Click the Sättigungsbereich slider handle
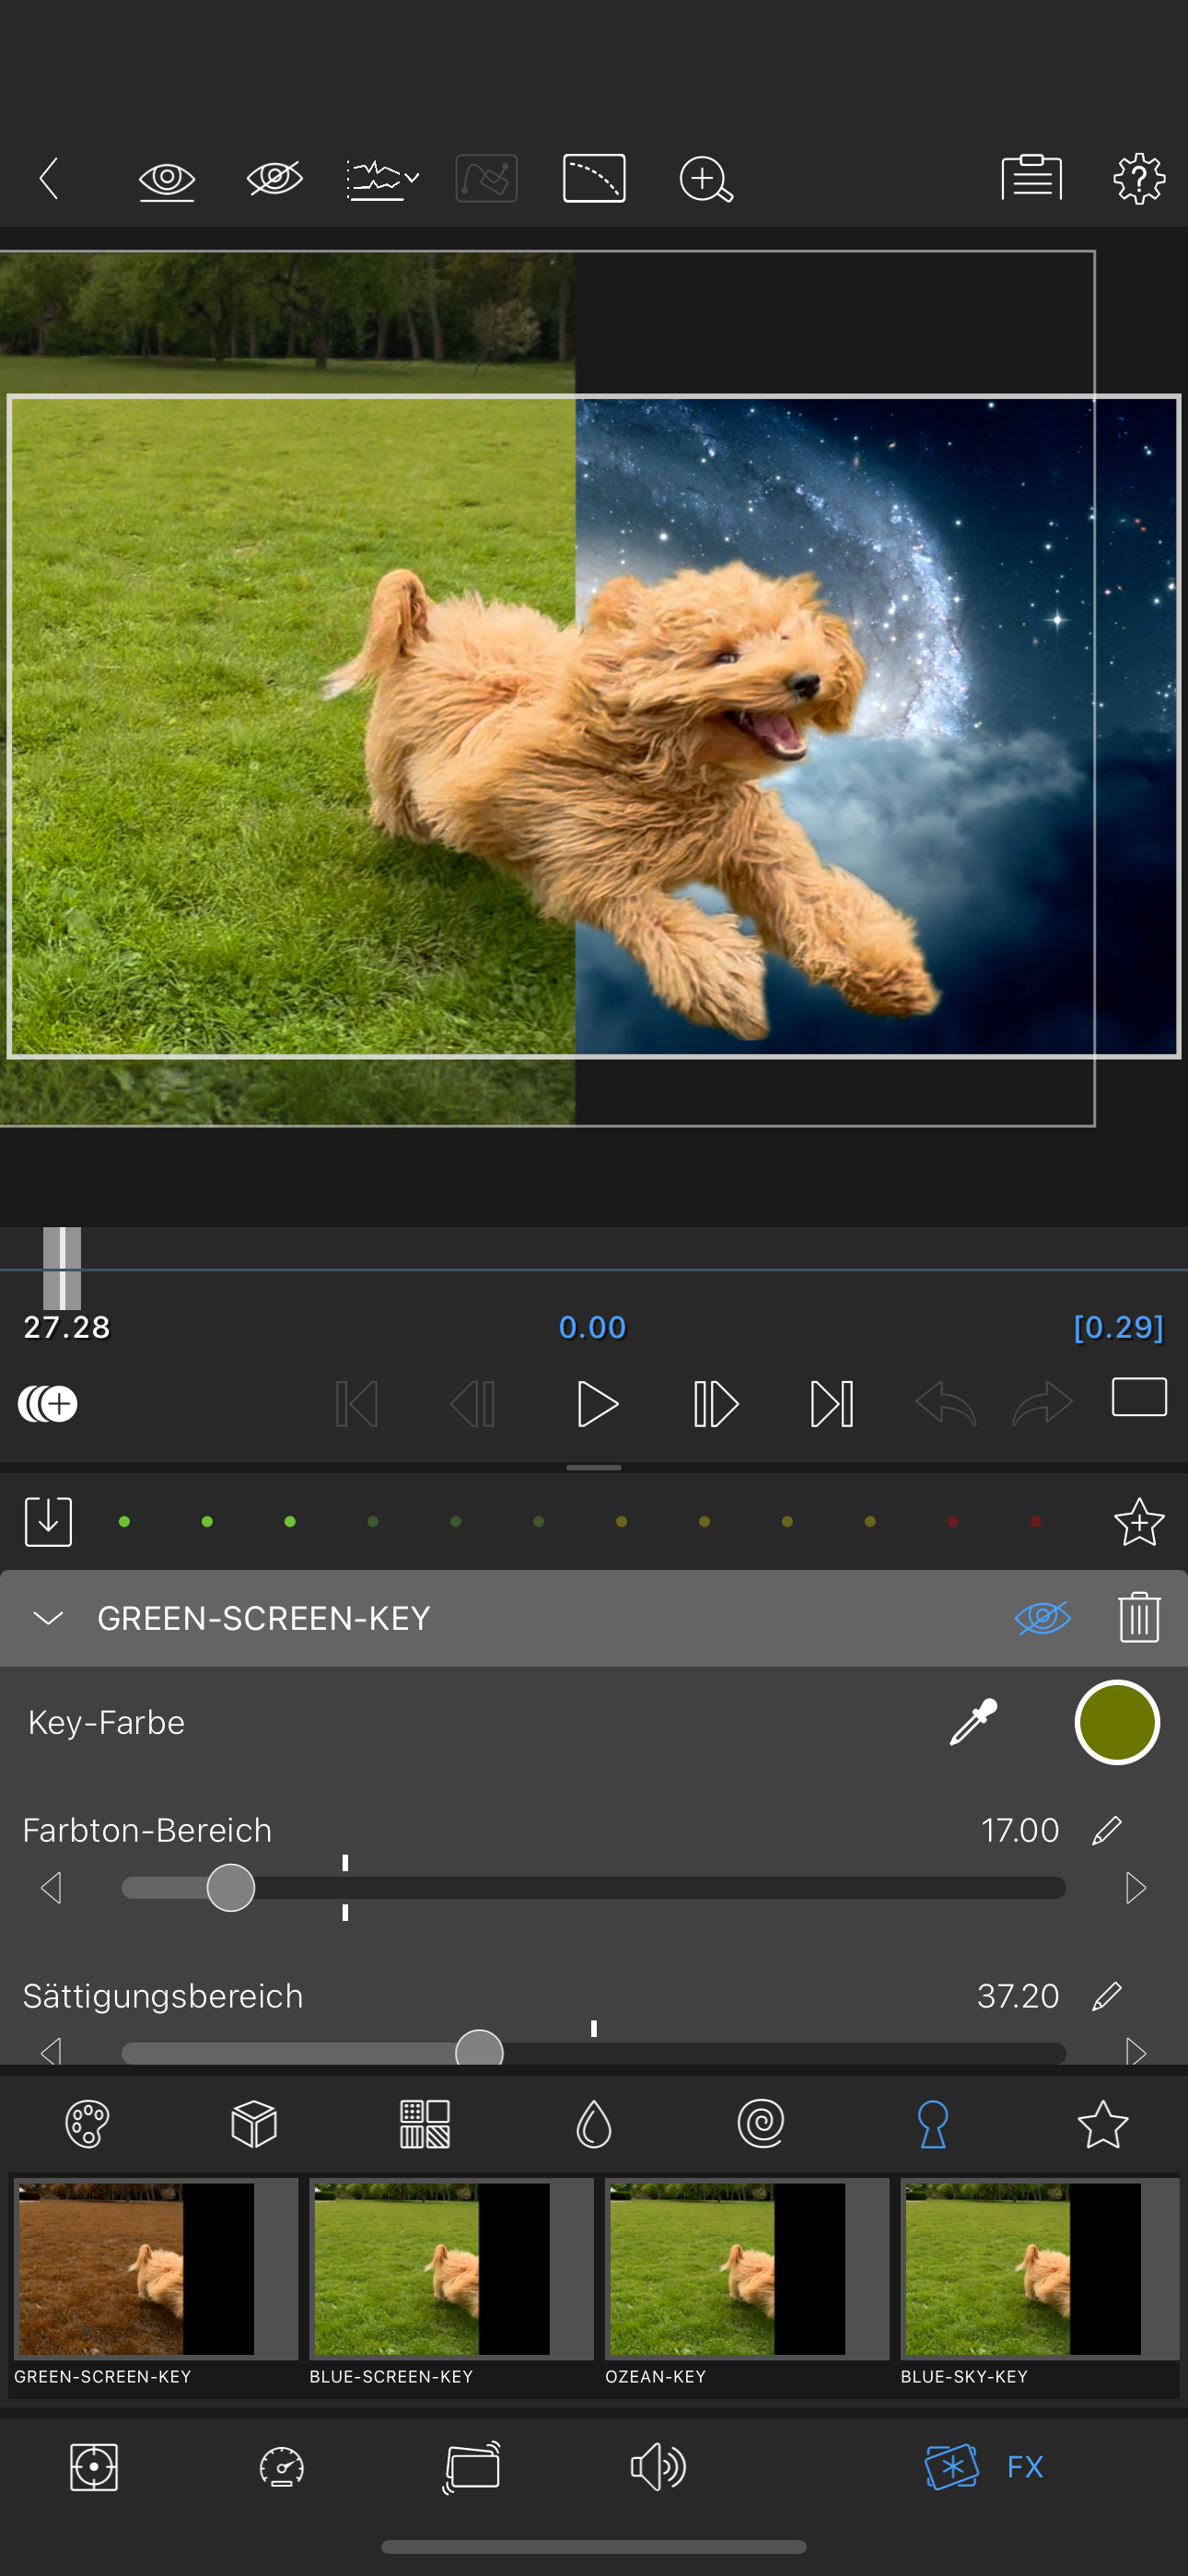Viewport: 1188px width, 2576px height. click(x=479, y=2050)
